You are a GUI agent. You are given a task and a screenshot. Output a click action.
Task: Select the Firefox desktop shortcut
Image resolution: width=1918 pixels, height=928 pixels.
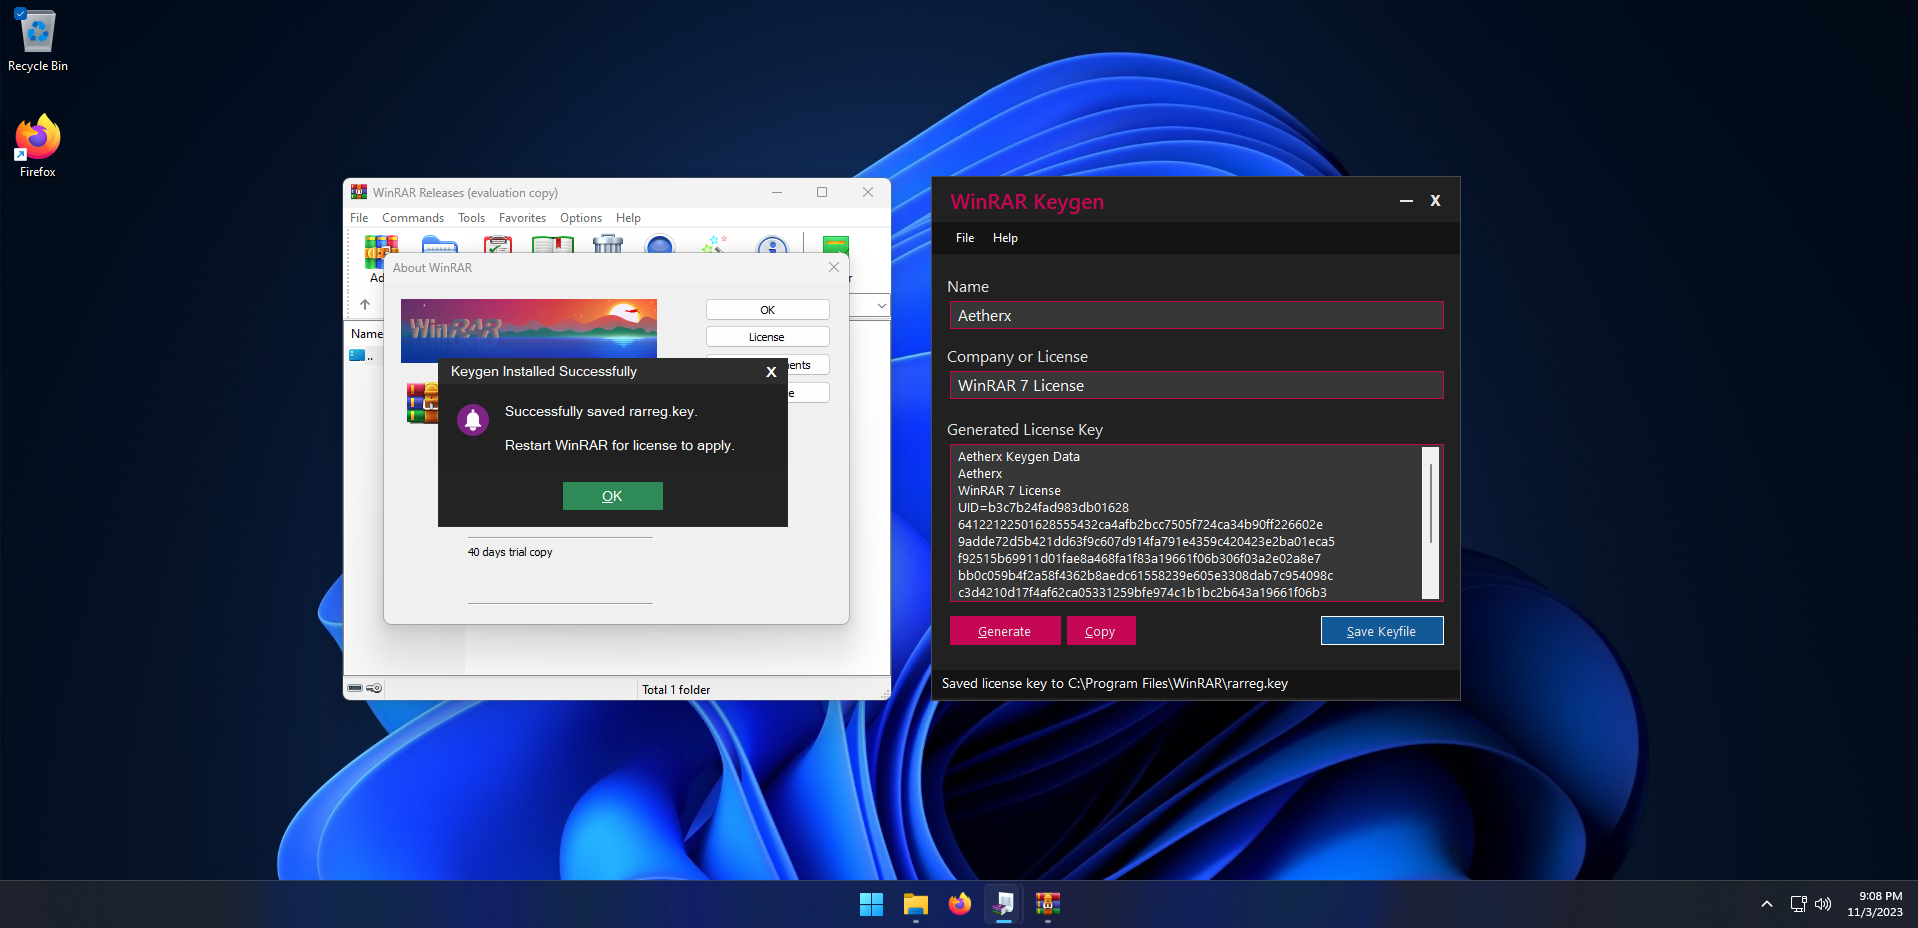click(x=38, y=146)
